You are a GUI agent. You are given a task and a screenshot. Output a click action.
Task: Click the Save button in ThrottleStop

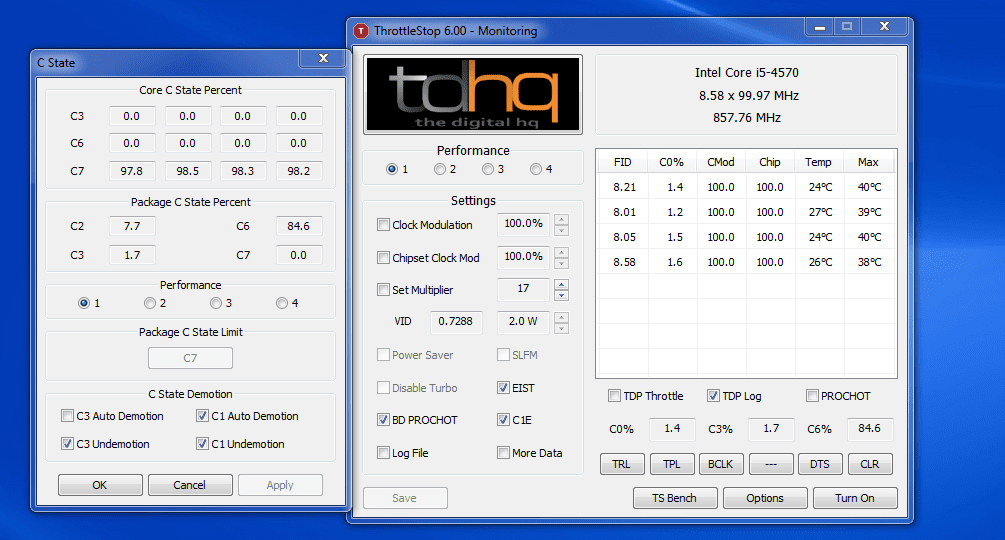[405, 498]
